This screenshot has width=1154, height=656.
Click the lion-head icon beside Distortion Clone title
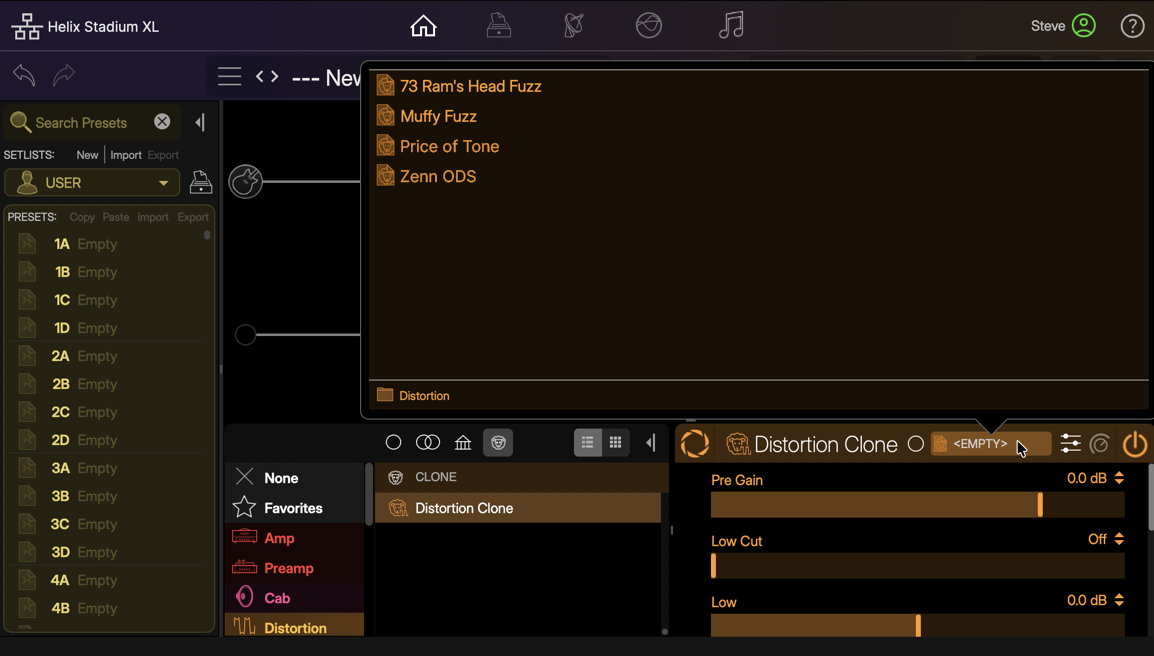click(x=737, y=444)
